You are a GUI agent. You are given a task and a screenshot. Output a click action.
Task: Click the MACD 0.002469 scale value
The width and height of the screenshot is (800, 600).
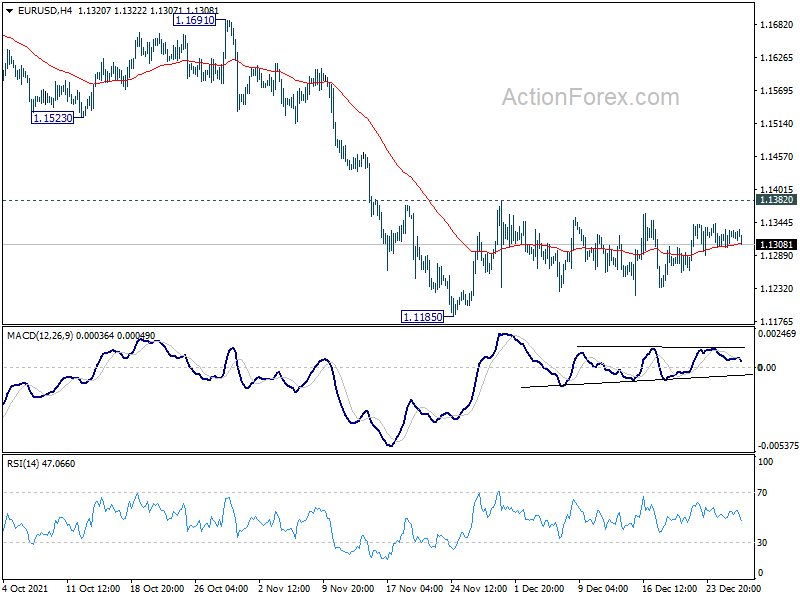click(777, 334)
